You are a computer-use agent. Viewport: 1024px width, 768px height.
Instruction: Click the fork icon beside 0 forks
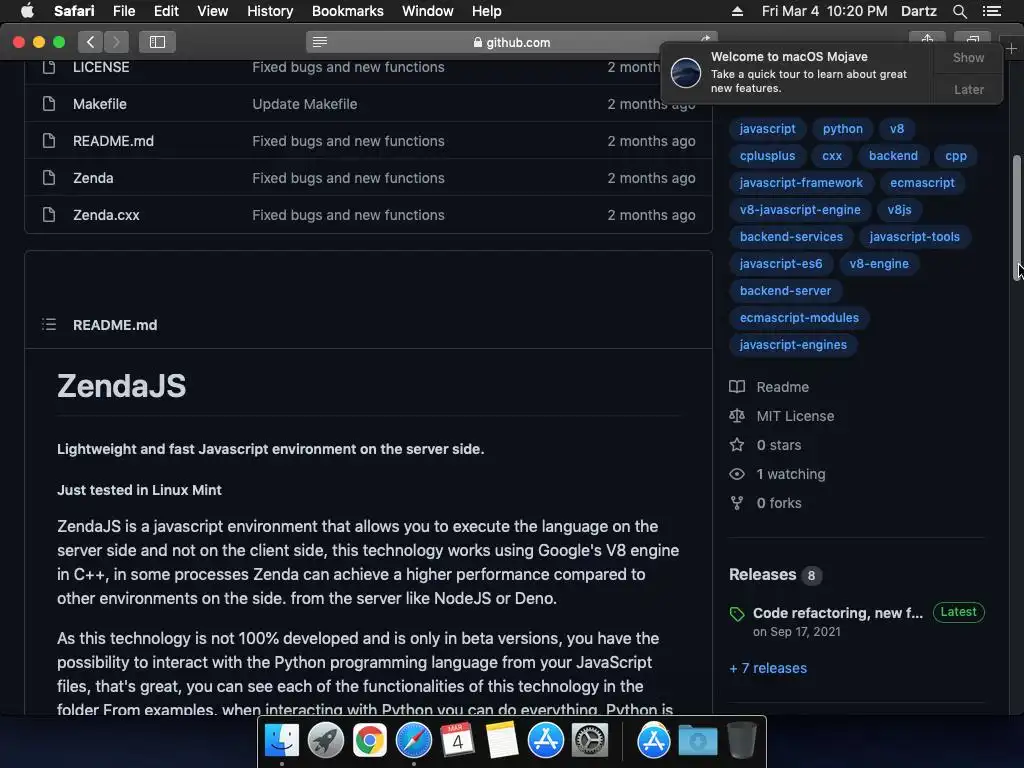tap(737, 504)
